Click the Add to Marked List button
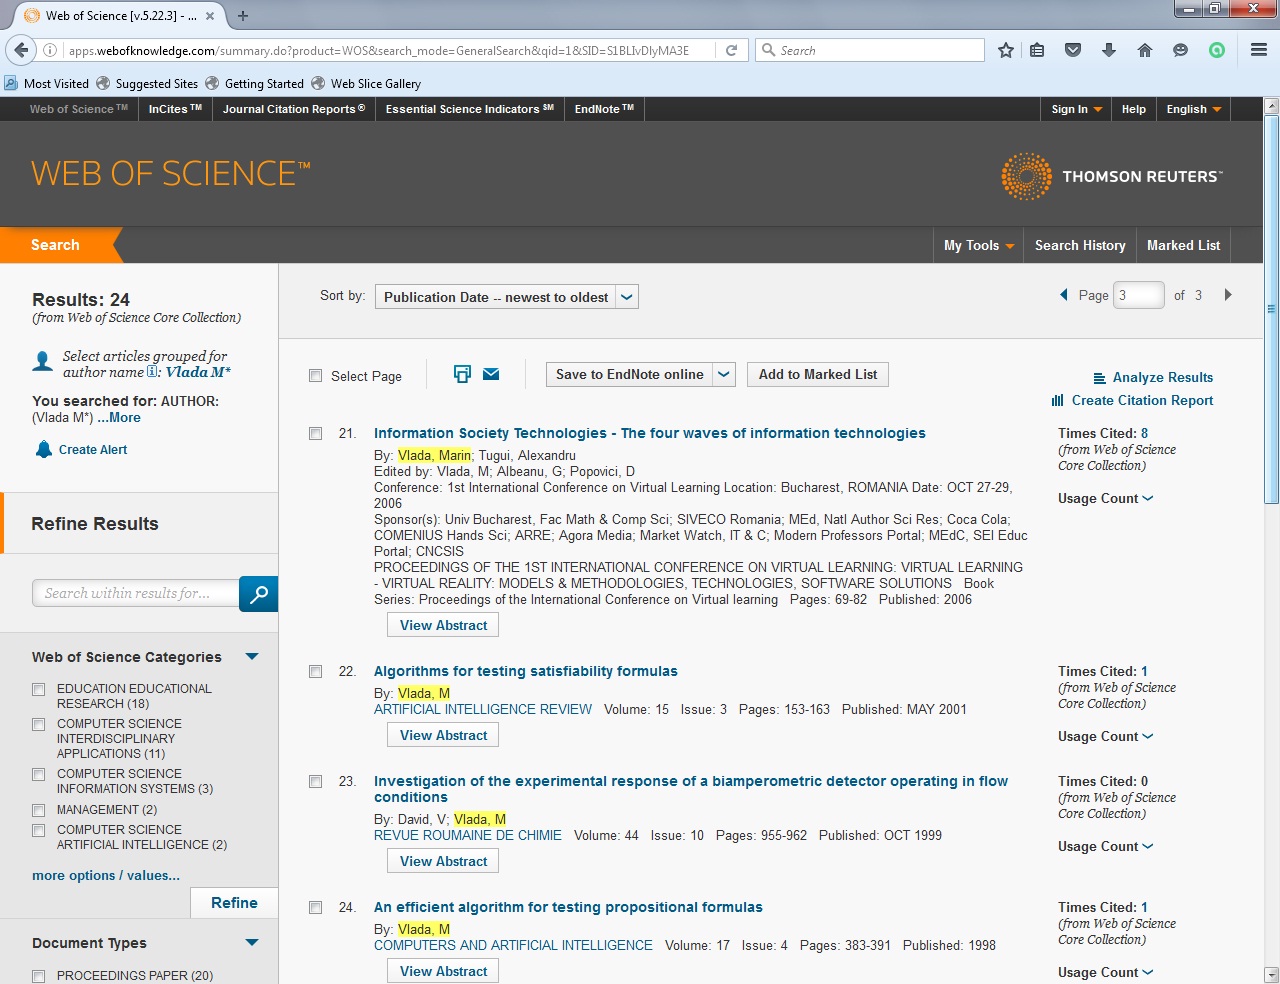 click(x=817, y=374)
